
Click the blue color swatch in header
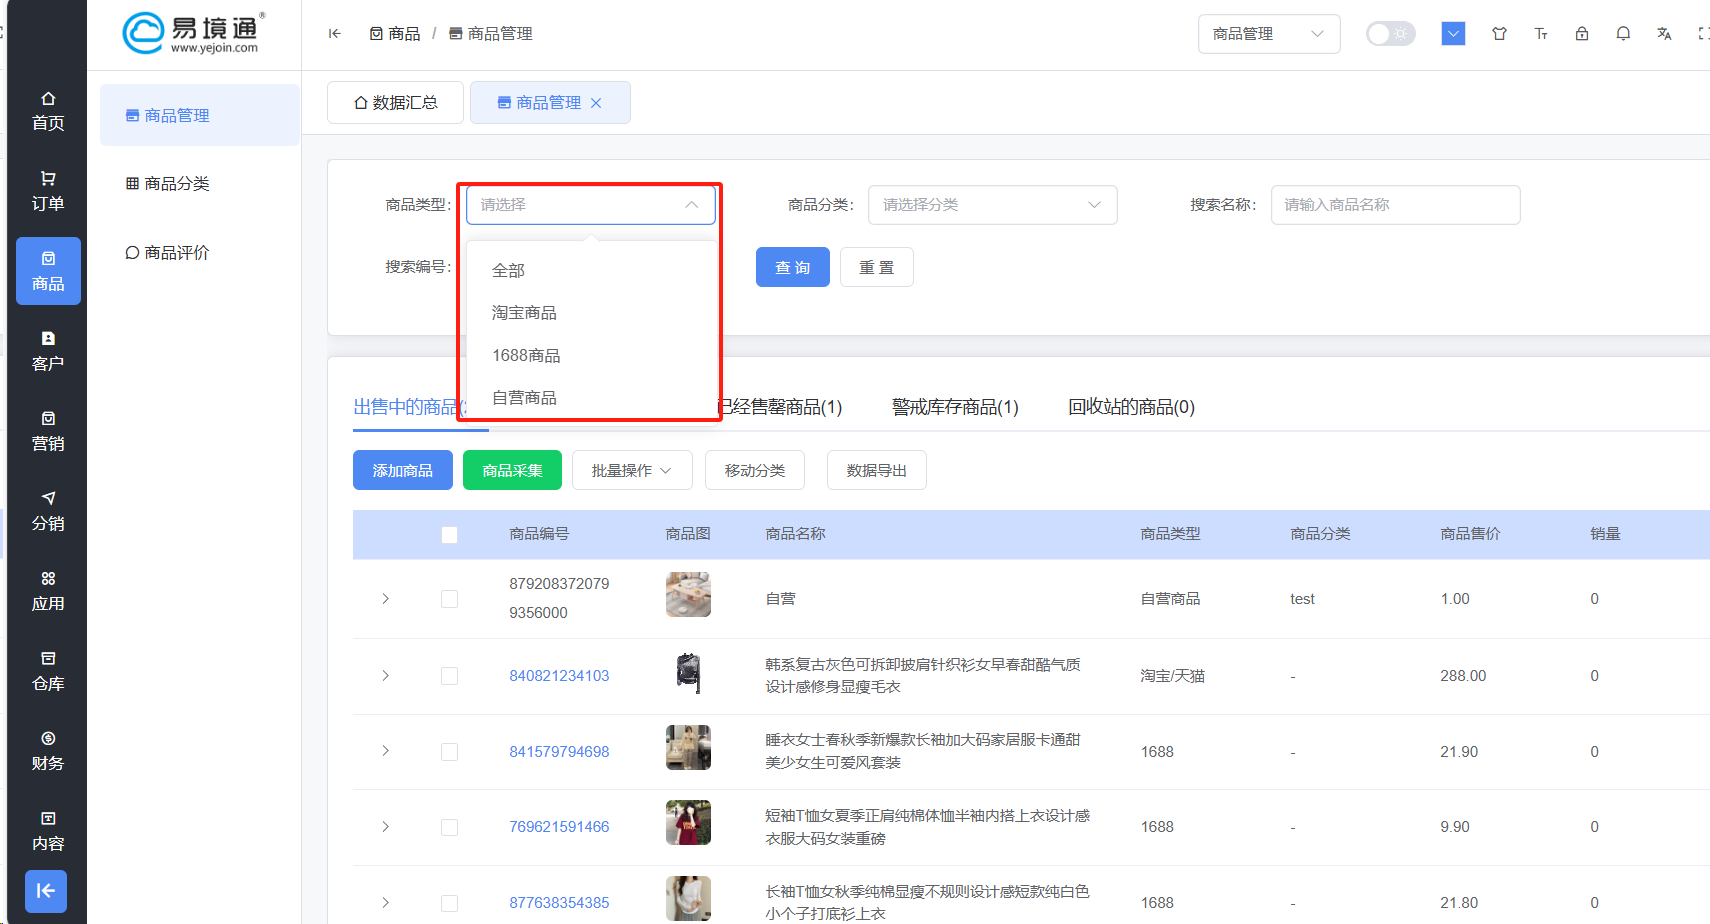pos(1453,34)
